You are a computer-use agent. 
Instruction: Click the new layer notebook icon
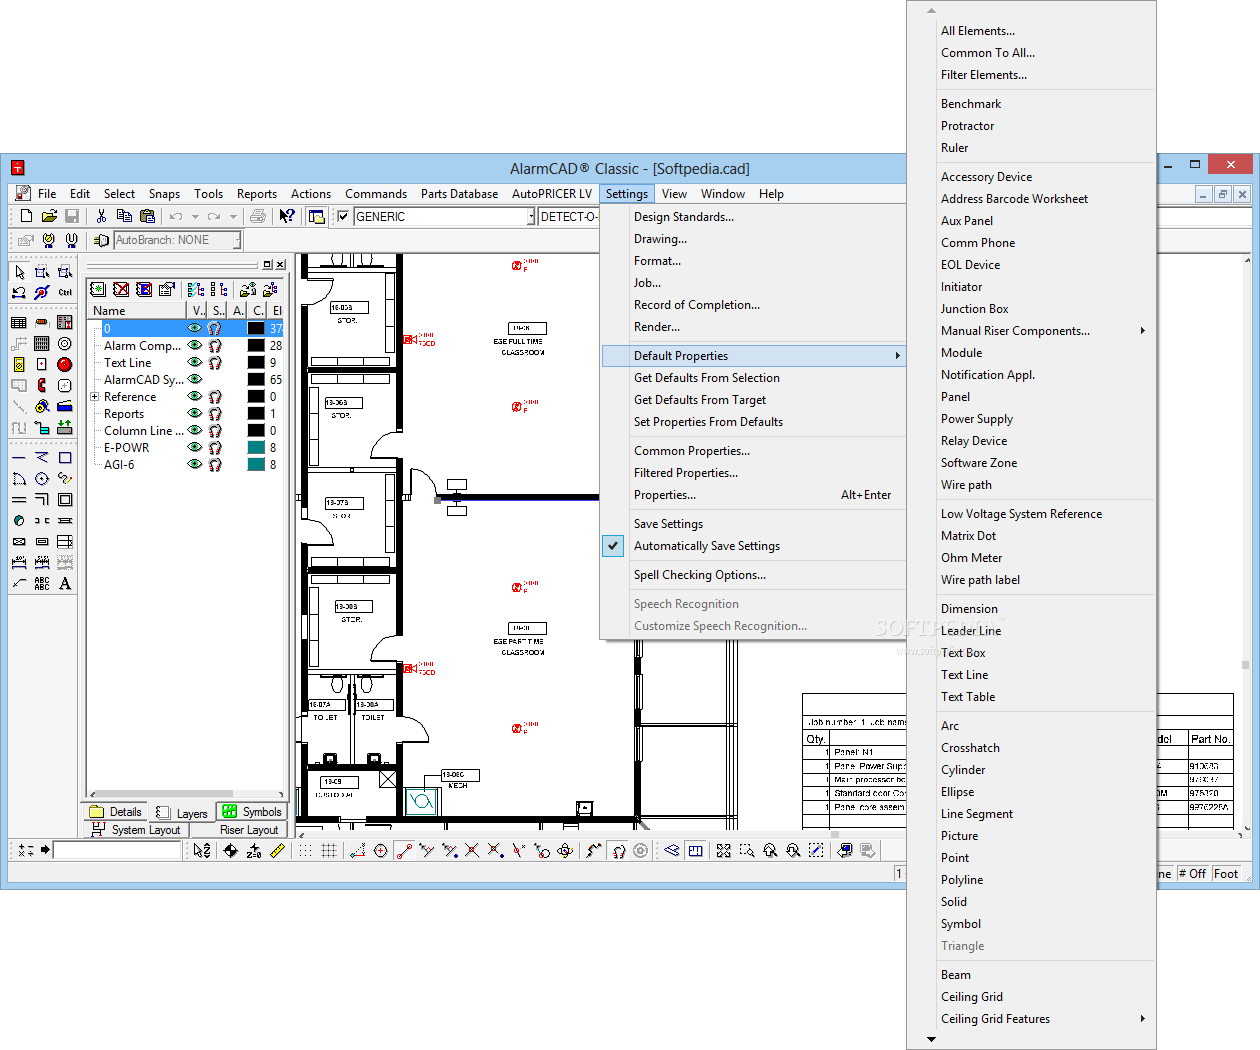(x=98, y=289)
